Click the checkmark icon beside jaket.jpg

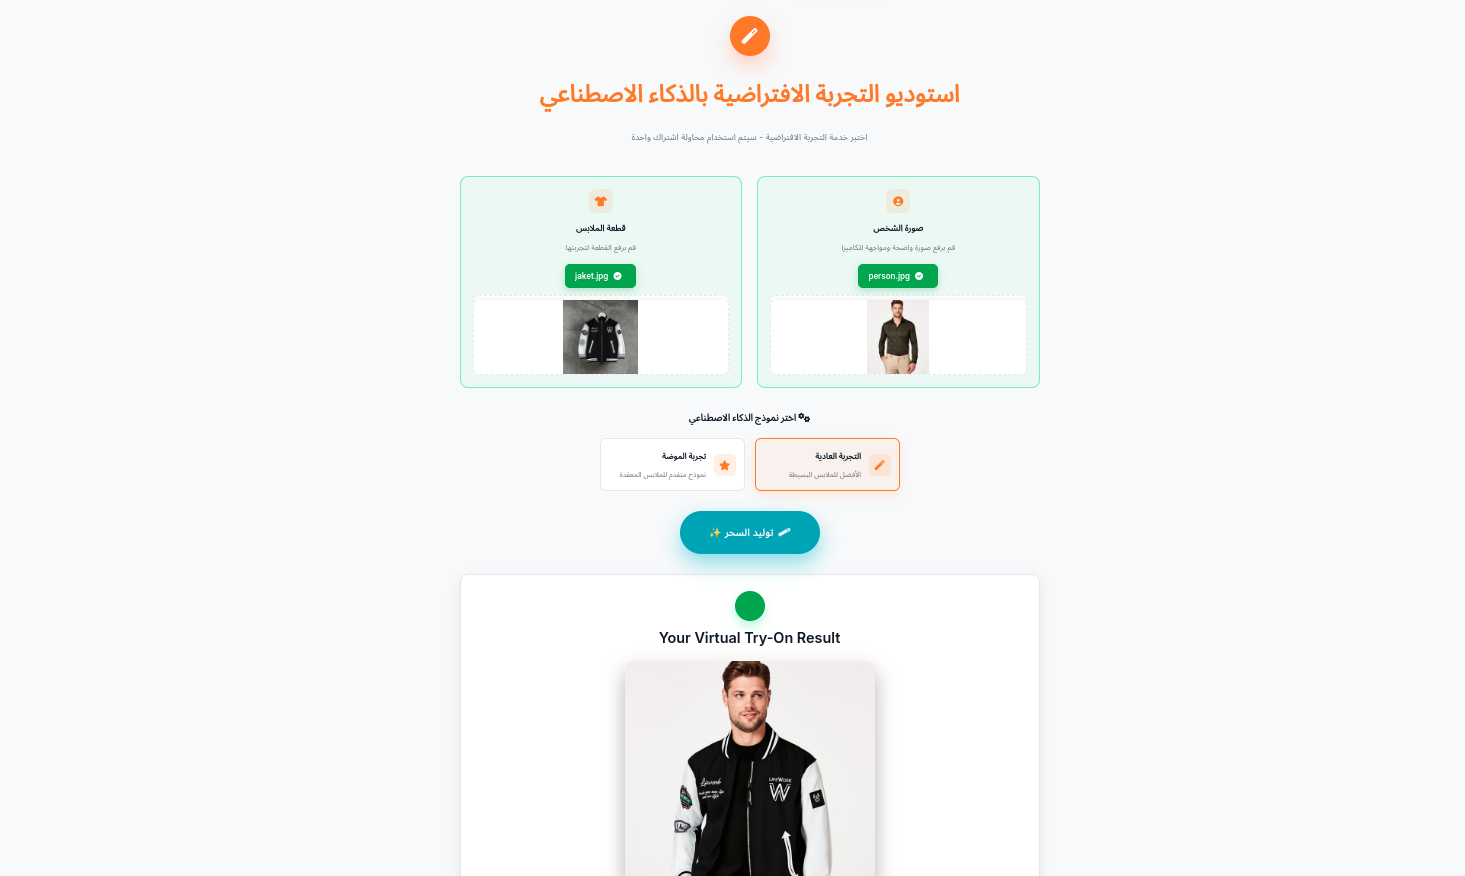pos(617,276)
